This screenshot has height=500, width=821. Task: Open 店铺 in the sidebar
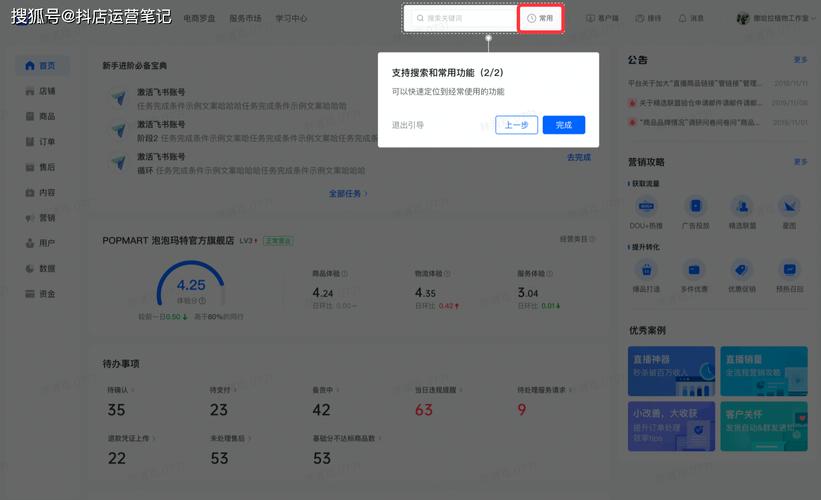40,91
